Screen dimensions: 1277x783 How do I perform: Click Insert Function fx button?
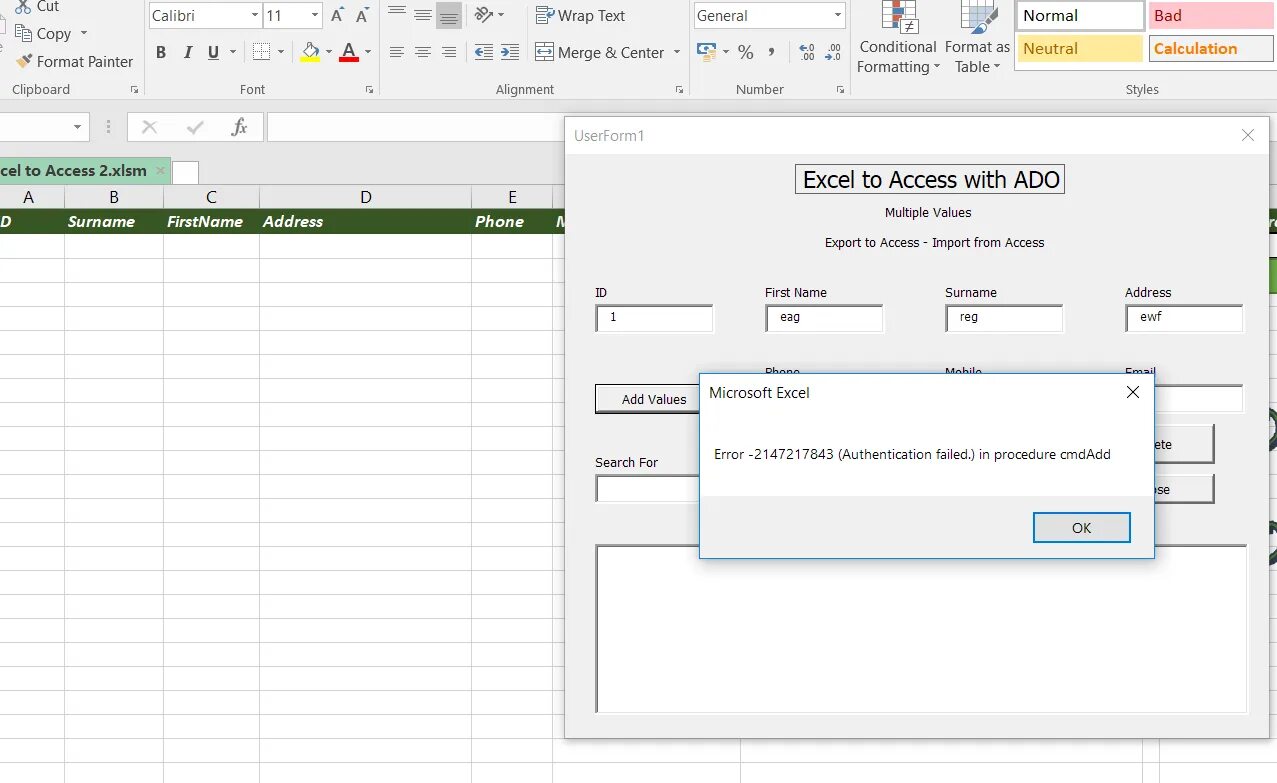239,127
